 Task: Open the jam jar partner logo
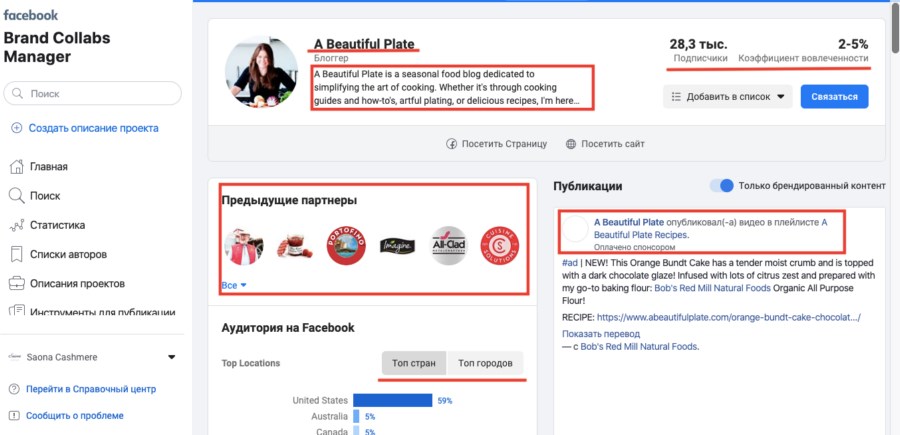click(x=295, y=247)
